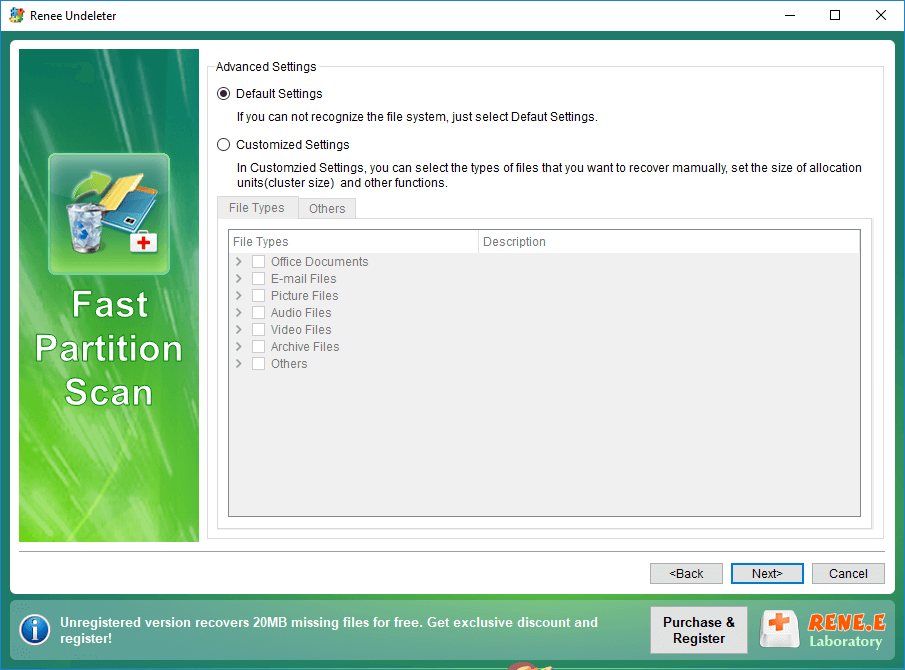The image size is (905, 670).
Task: Select the Audio Files label
Action: 301,313
